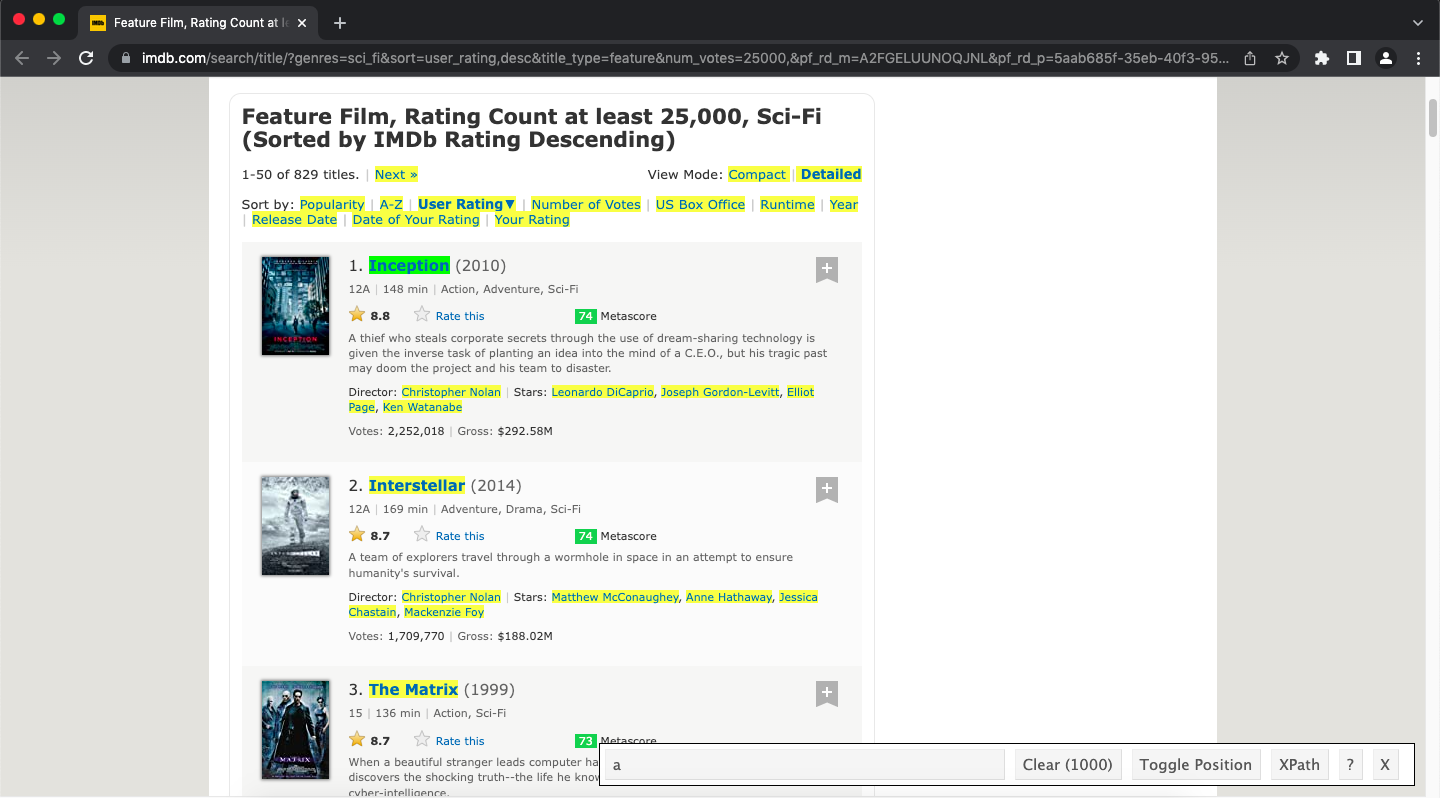
Task: Sort results by Your Rating
Action: (532, 220)
